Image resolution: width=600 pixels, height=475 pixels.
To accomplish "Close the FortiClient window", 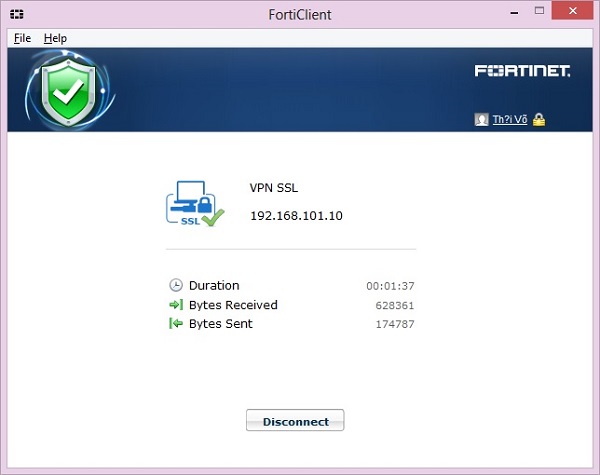I will (572, 11).
